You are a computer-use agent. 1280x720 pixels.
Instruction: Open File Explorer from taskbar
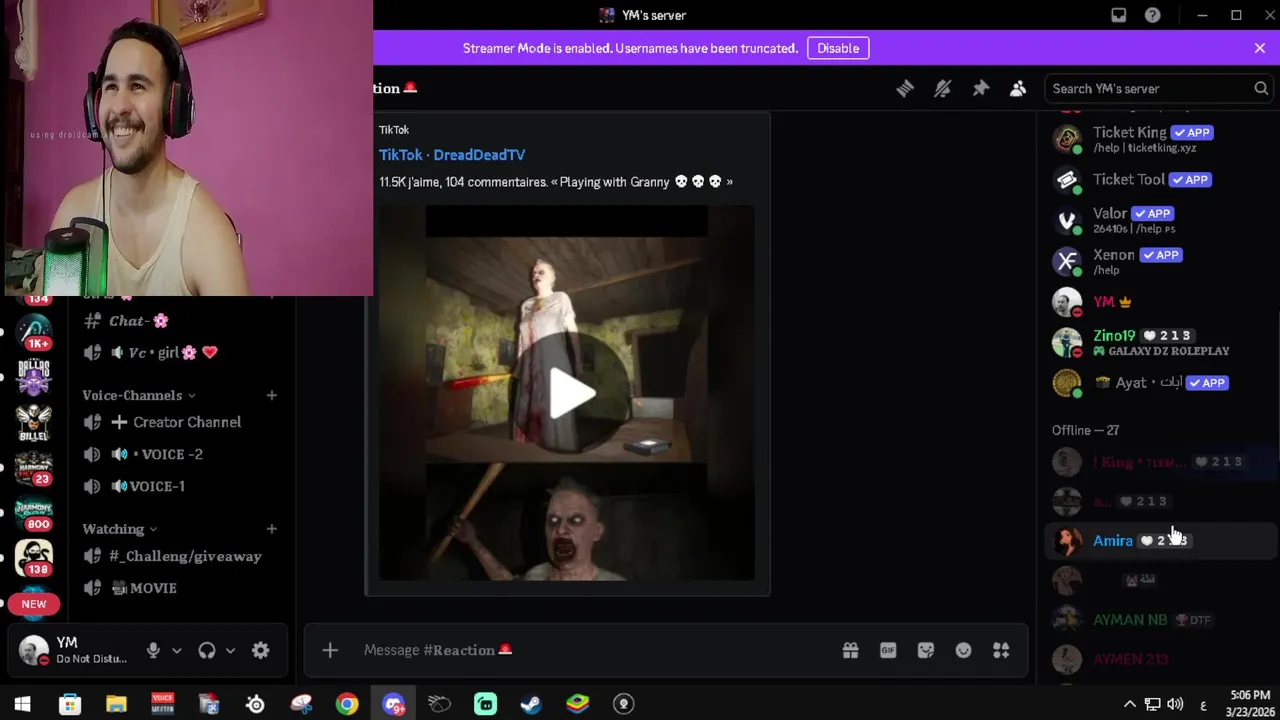point(116,704)
